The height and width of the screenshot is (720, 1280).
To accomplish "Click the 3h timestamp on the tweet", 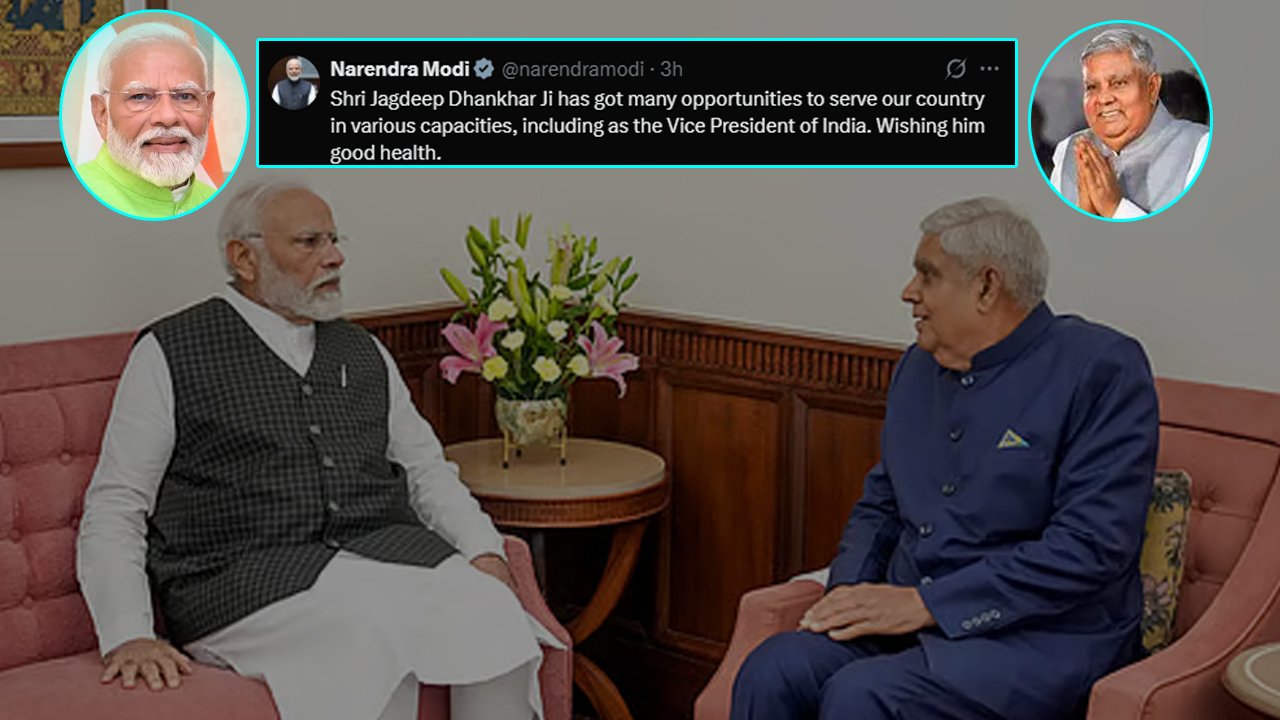I will (671, 69).
